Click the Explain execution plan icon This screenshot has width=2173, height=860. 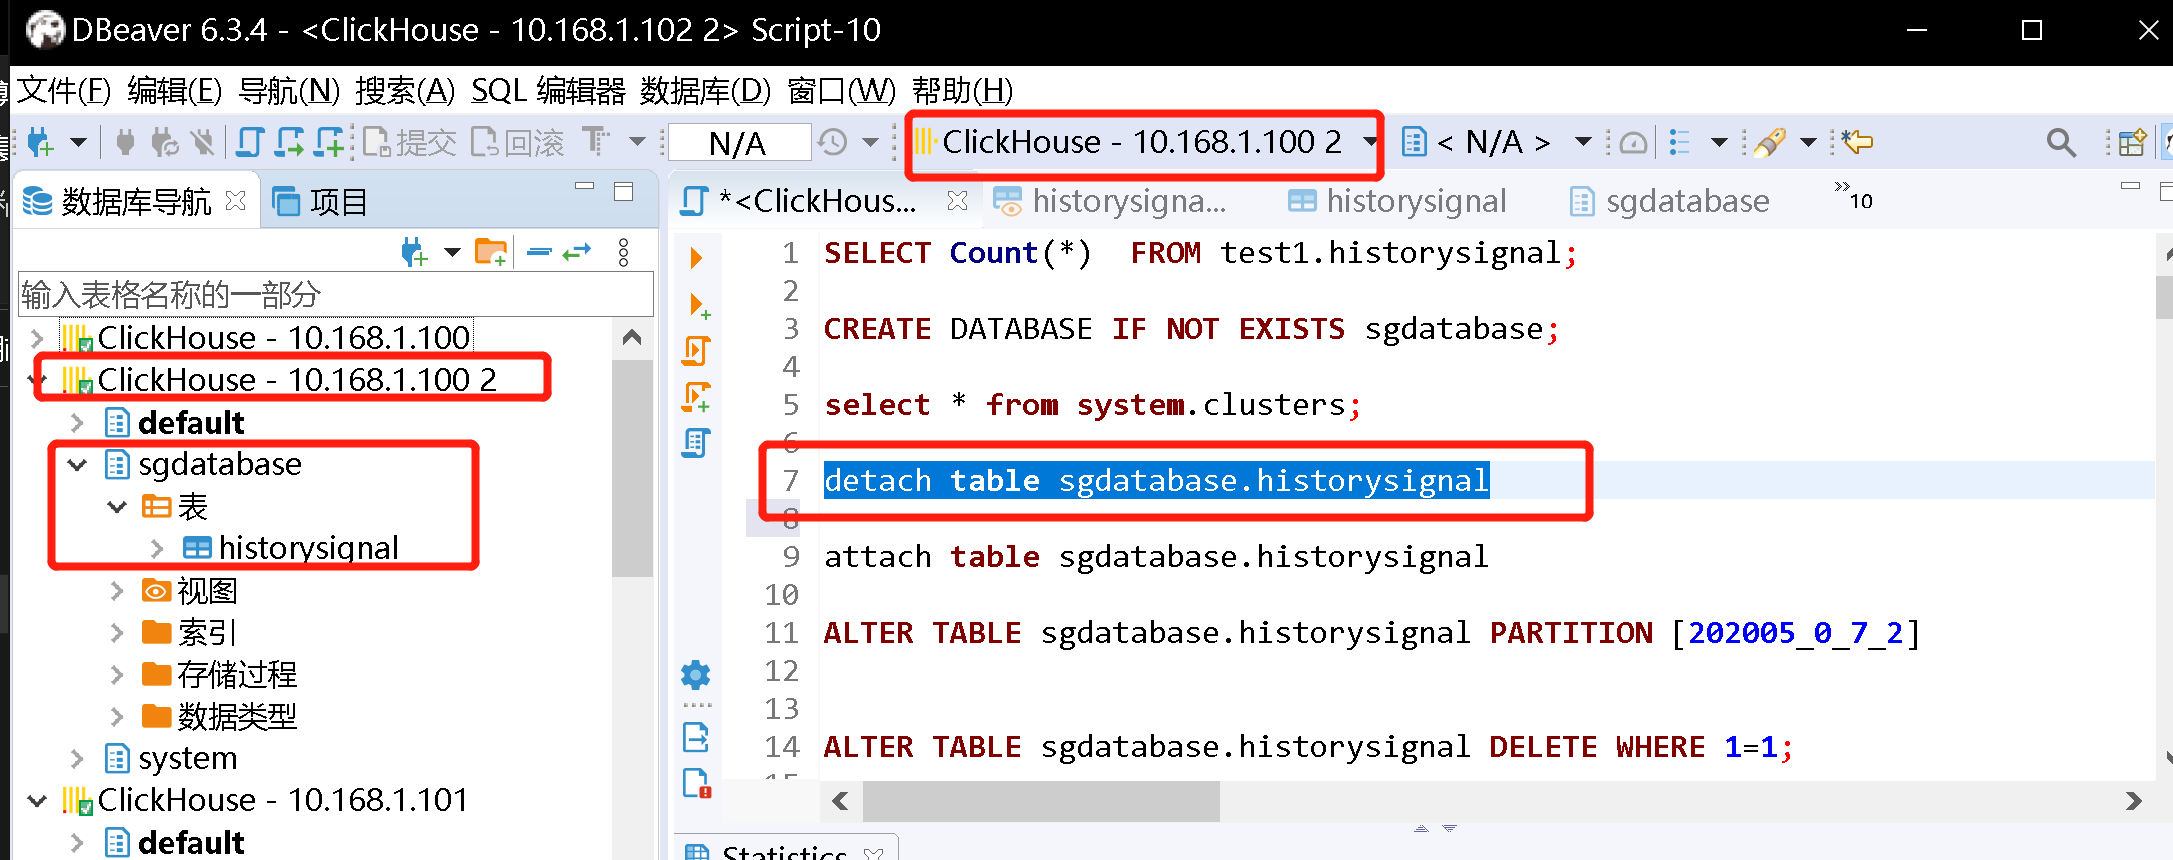[x=696, y=443]
